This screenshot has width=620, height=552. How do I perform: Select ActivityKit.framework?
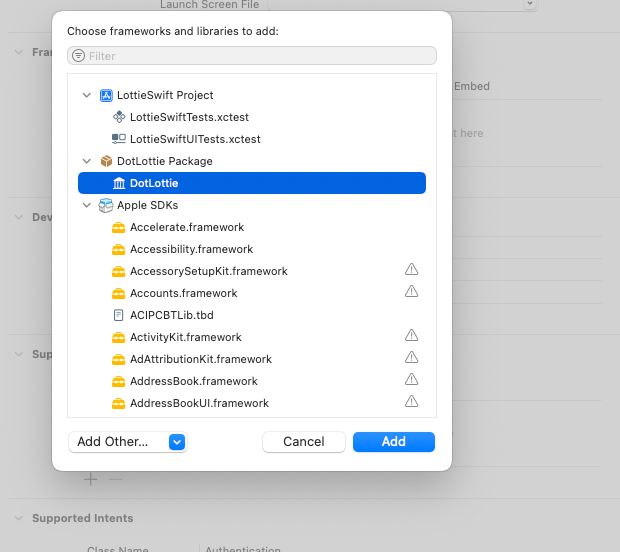(186, 337)
